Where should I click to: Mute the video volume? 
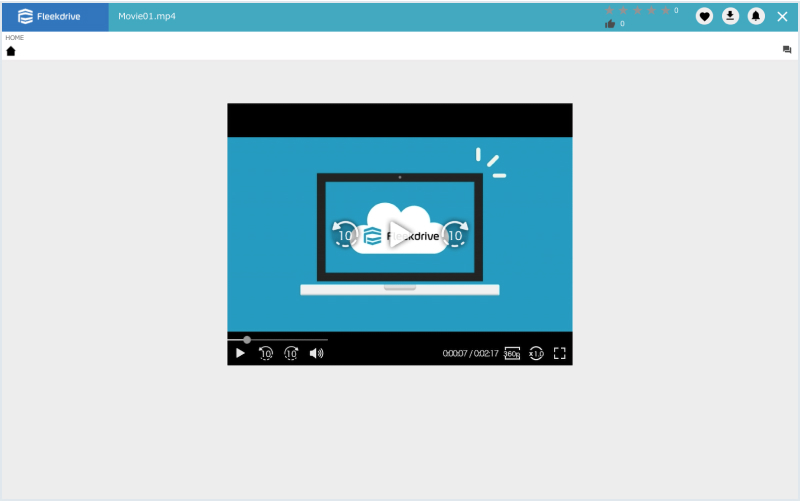click(316, 353)
